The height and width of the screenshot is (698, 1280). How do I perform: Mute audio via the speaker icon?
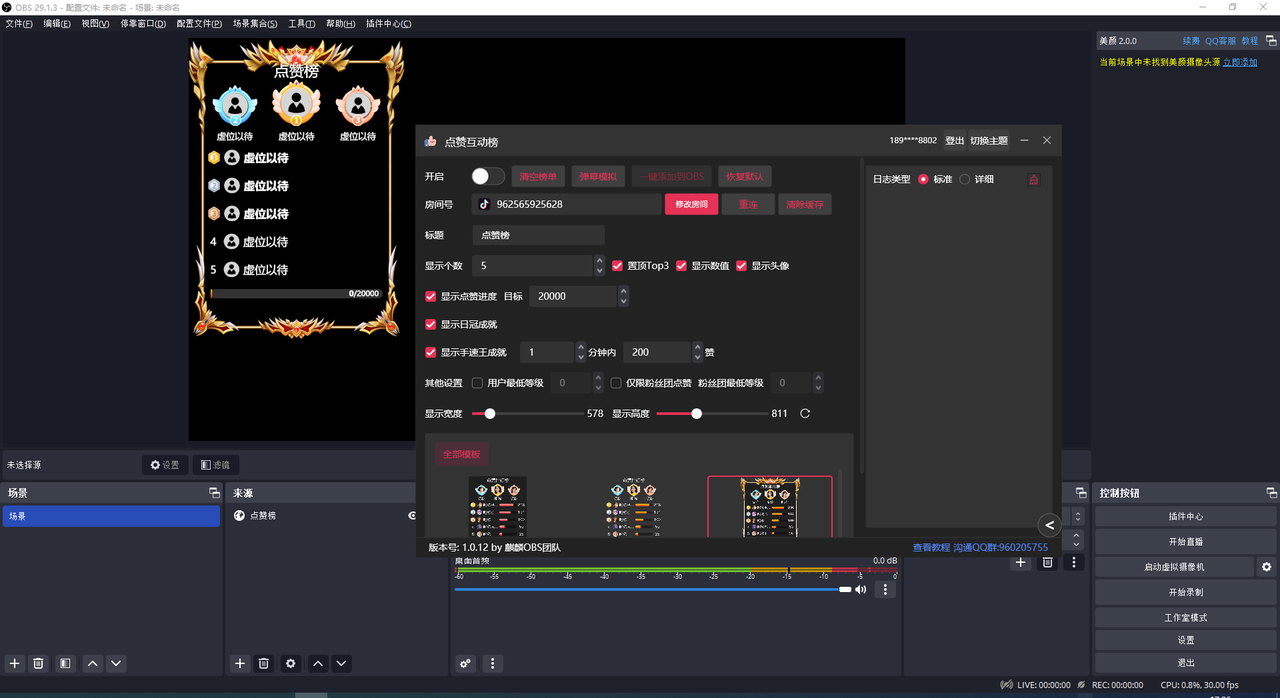pyautogui.click(x=860, y=590)
